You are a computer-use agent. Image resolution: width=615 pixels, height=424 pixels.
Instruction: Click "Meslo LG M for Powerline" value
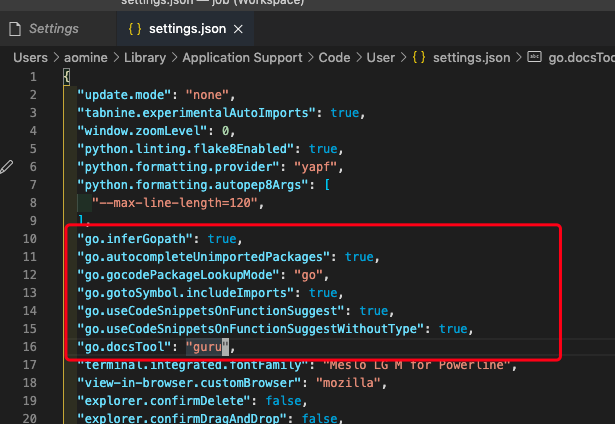(417, 365)
